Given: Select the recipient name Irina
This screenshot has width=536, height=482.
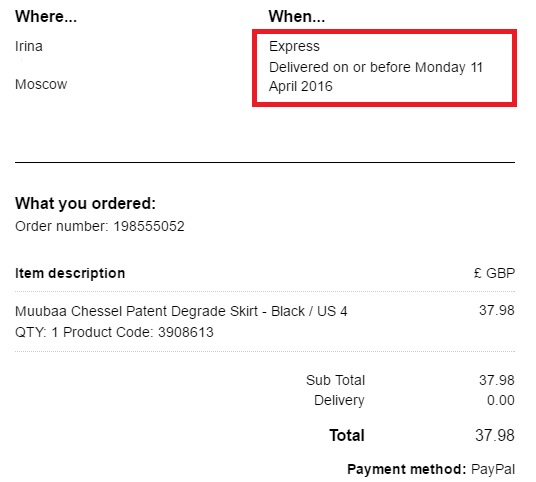Looking at the screenshot, I should point(29,46).
